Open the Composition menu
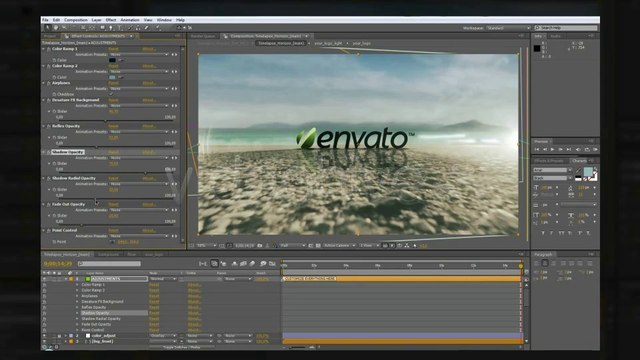Screen dimensions: 640x360 [x=76, y=20]
